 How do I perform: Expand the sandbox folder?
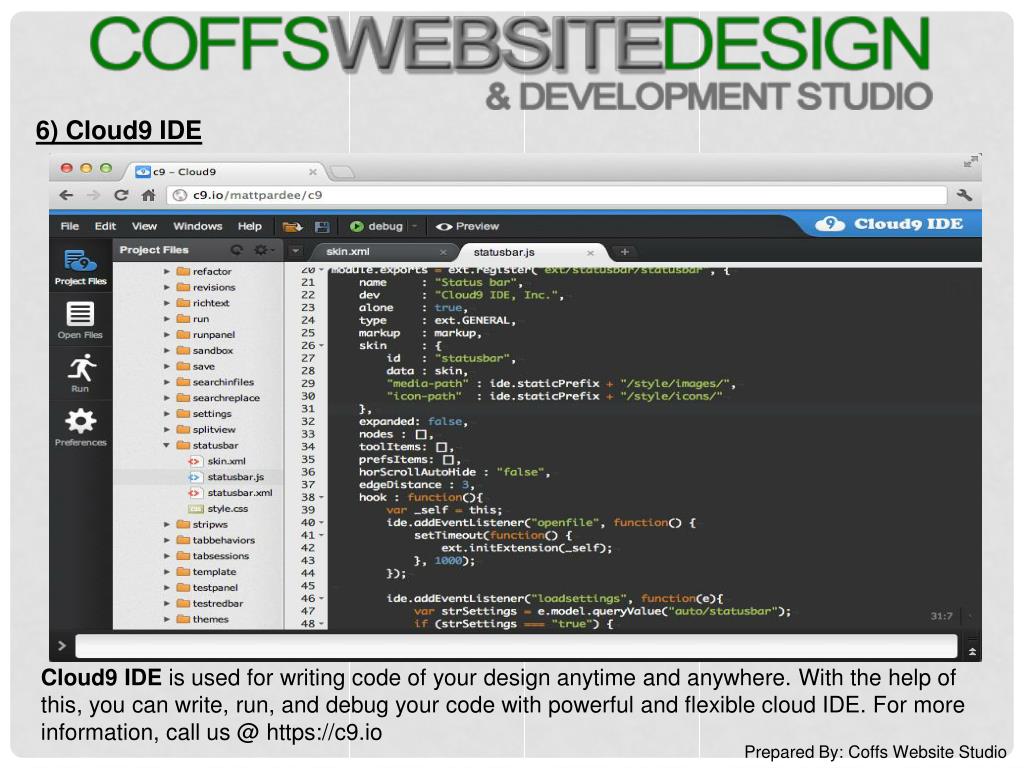click(x=167, y=350)
